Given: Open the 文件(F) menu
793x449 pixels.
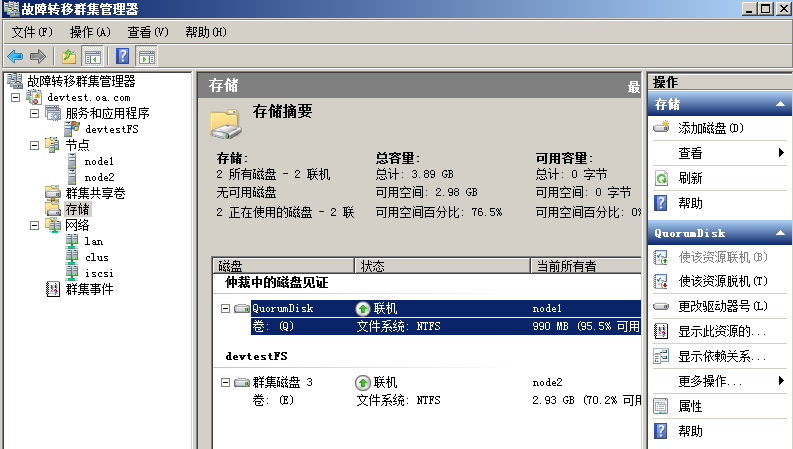Looking at the screenshot, I should click(32, 32).
